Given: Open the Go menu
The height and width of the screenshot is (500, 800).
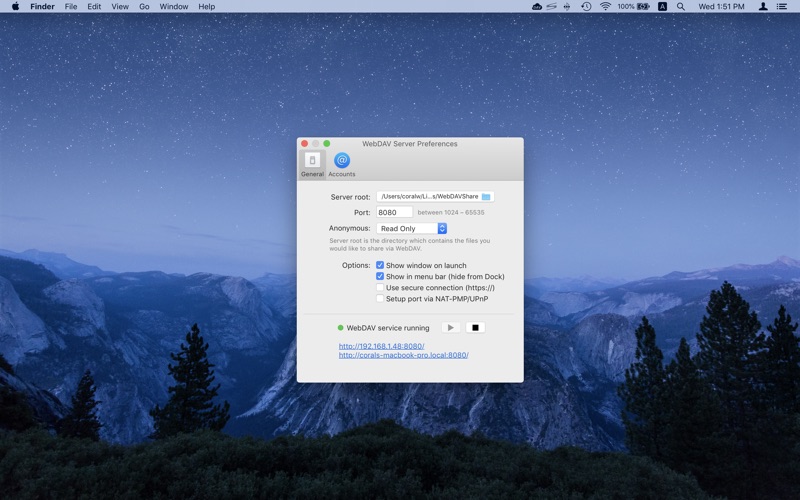Looking at the screenshot, I should [x=144, y=7].
